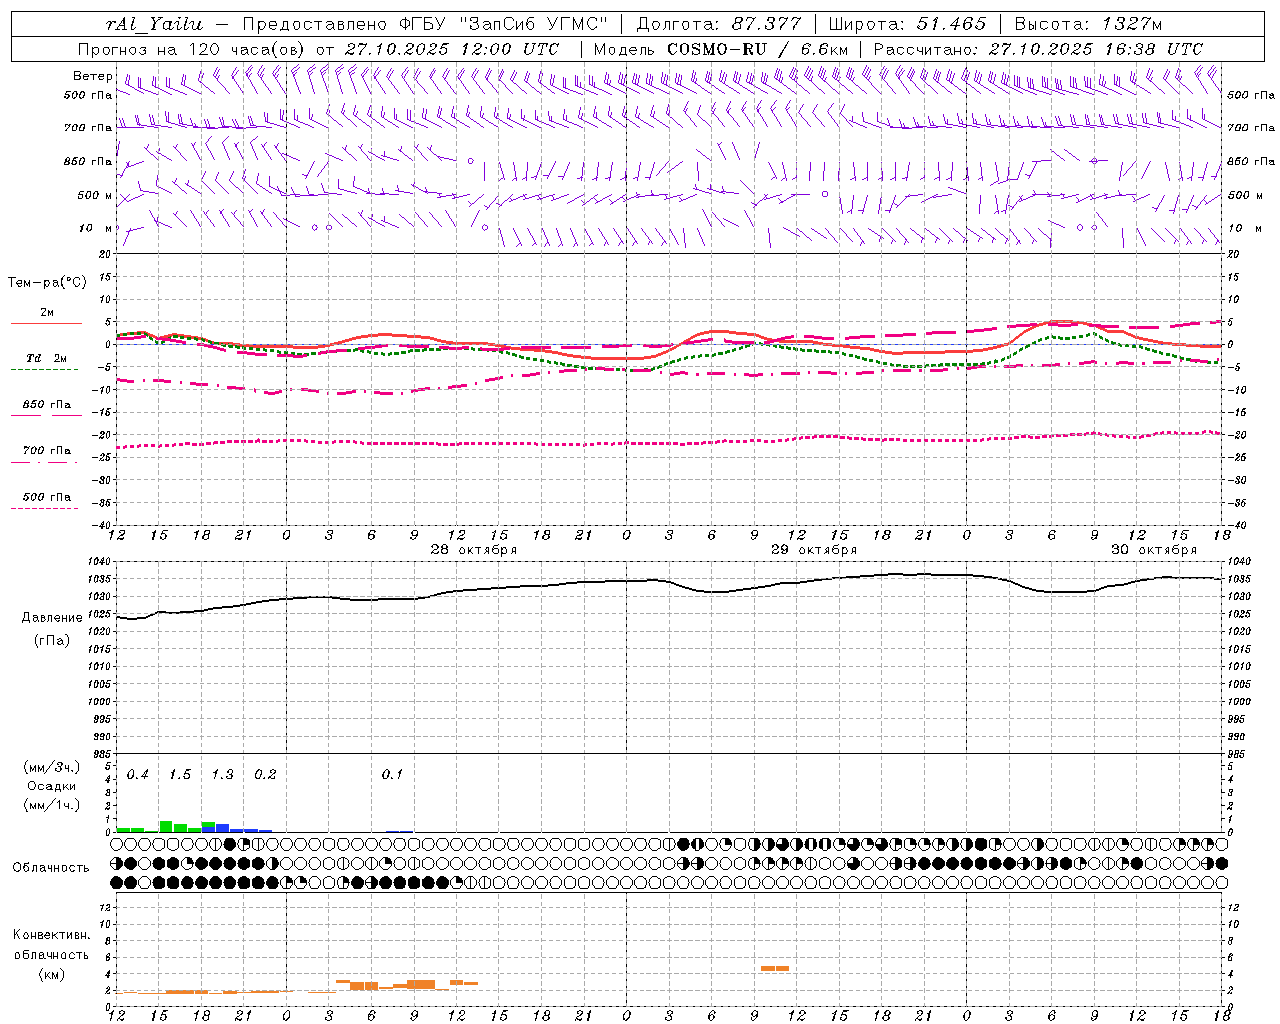Select the "Прогноз на 120 часа(ов)" forecast text
The height and width of the screenshot is (1024, 1280).
(x=193, y=49)
